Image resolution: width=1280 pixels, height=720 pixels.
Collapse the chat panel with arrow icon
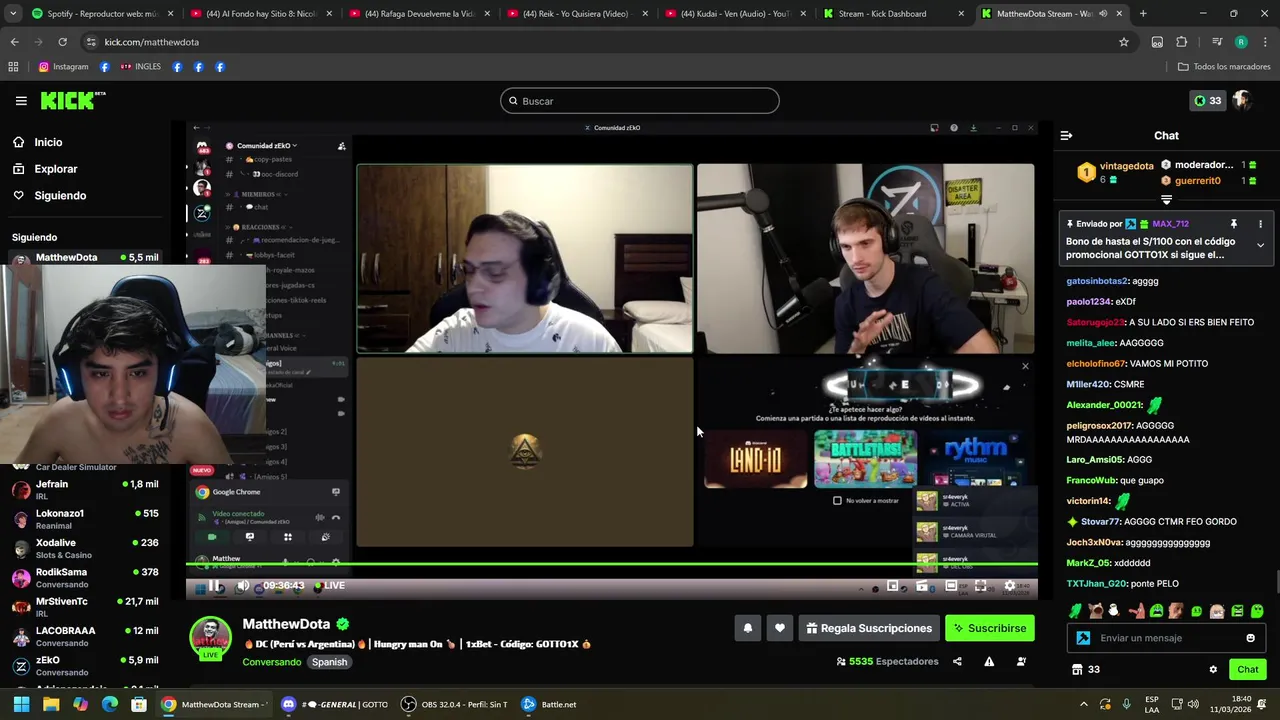[1066, 135]
